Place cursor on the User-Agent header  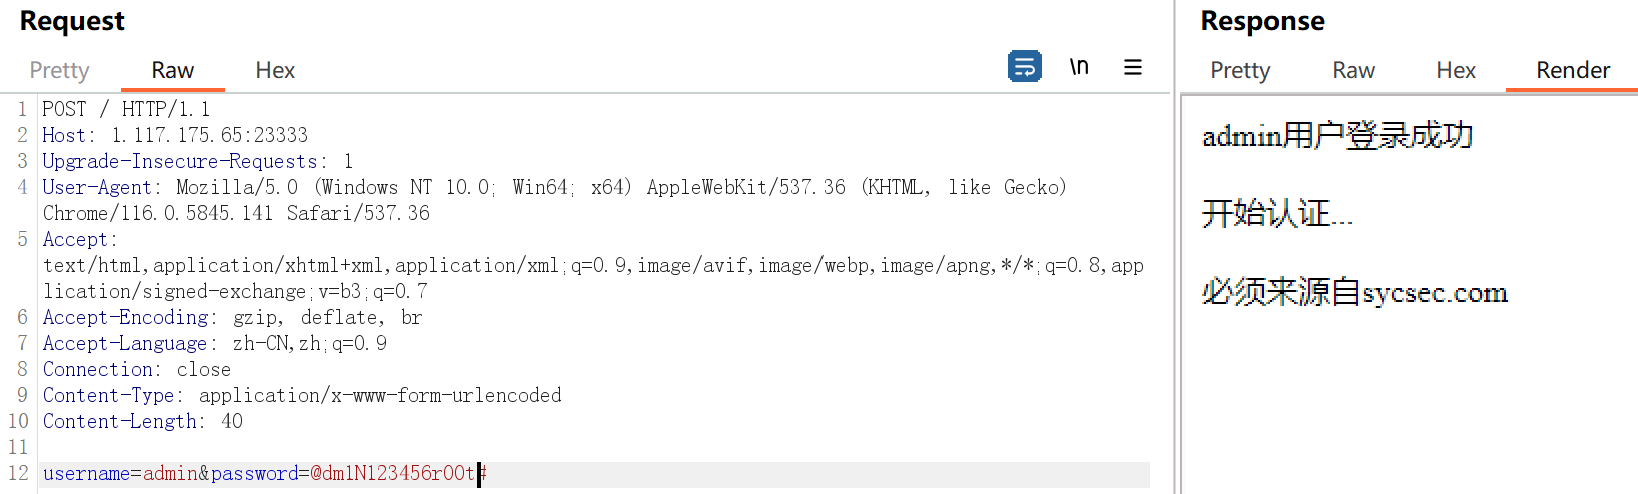point(97,187)
